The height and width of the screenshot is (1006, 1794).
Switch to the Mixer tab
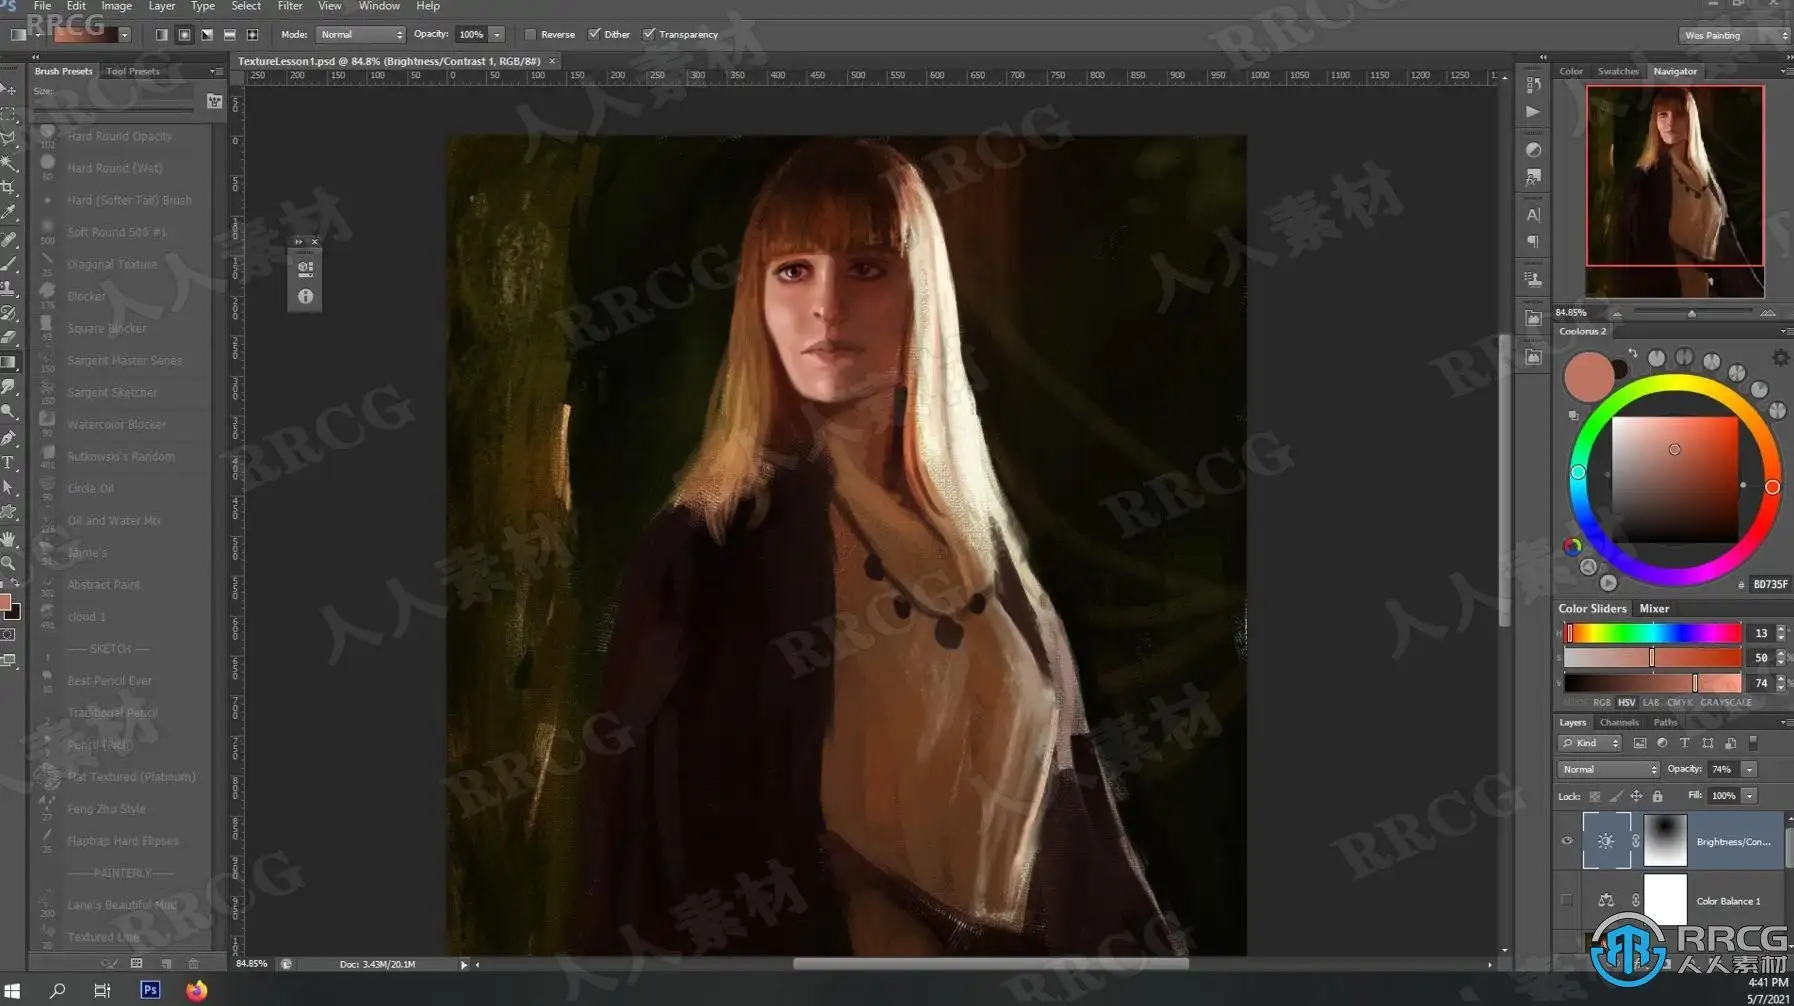1654,608
